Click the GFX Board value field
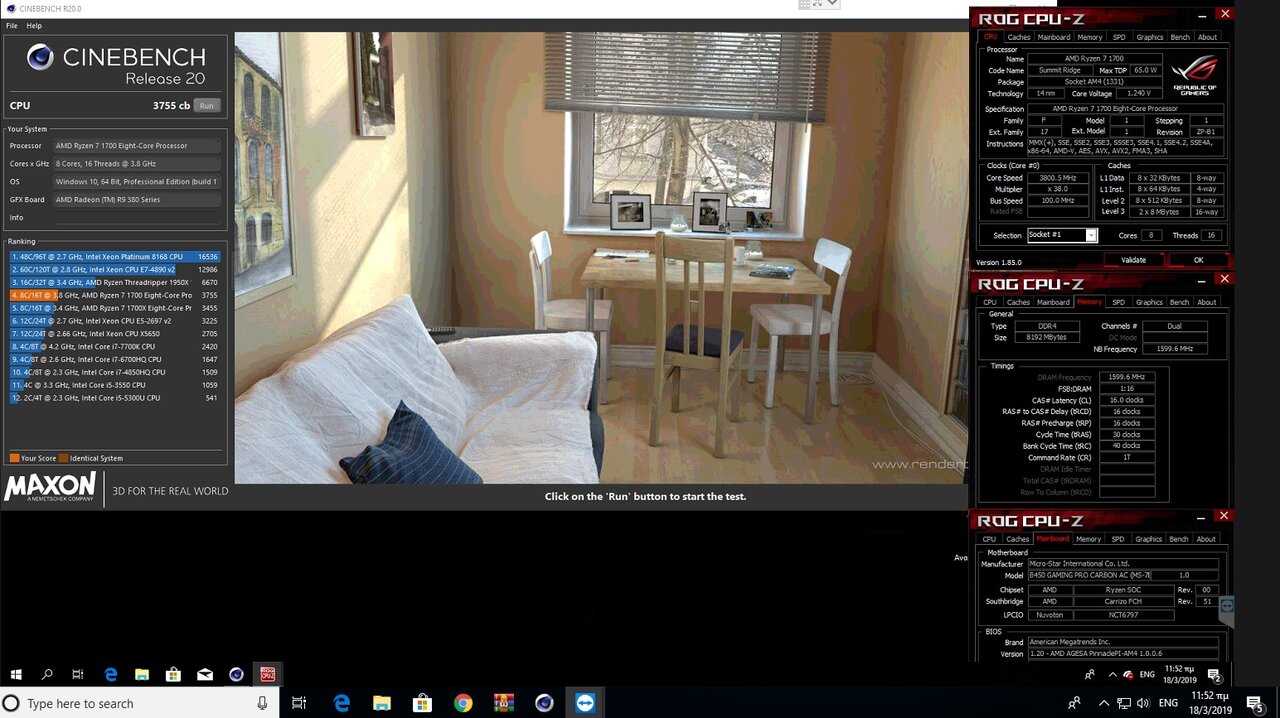 point(137,199)
